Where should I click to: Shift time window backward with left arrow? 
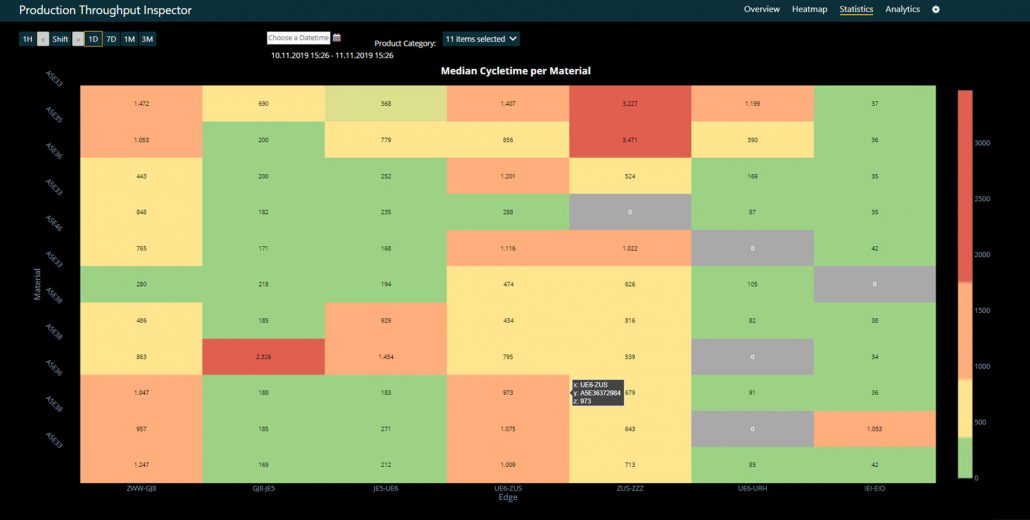point(43,39)
